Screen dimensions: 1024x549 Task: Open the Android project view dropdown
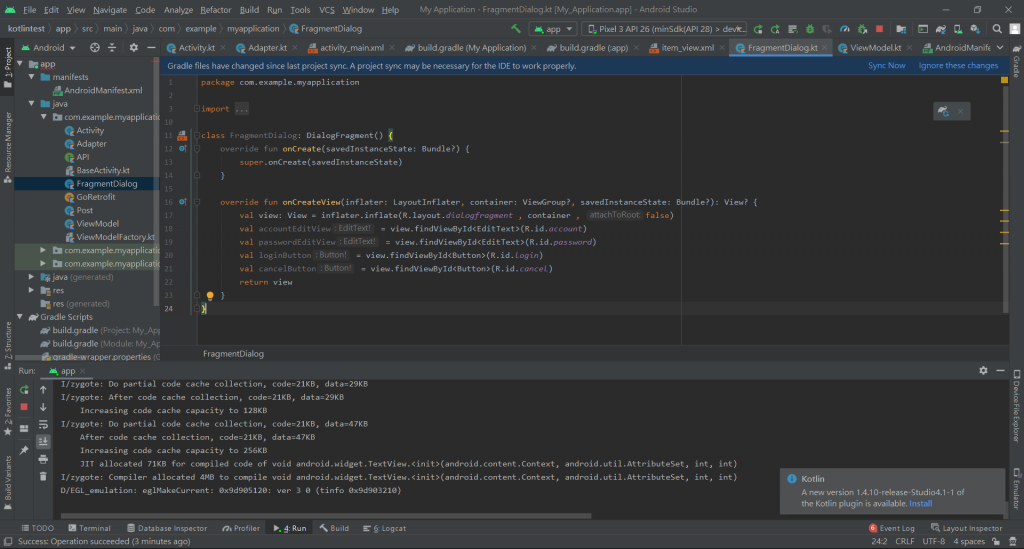point(49,48)
